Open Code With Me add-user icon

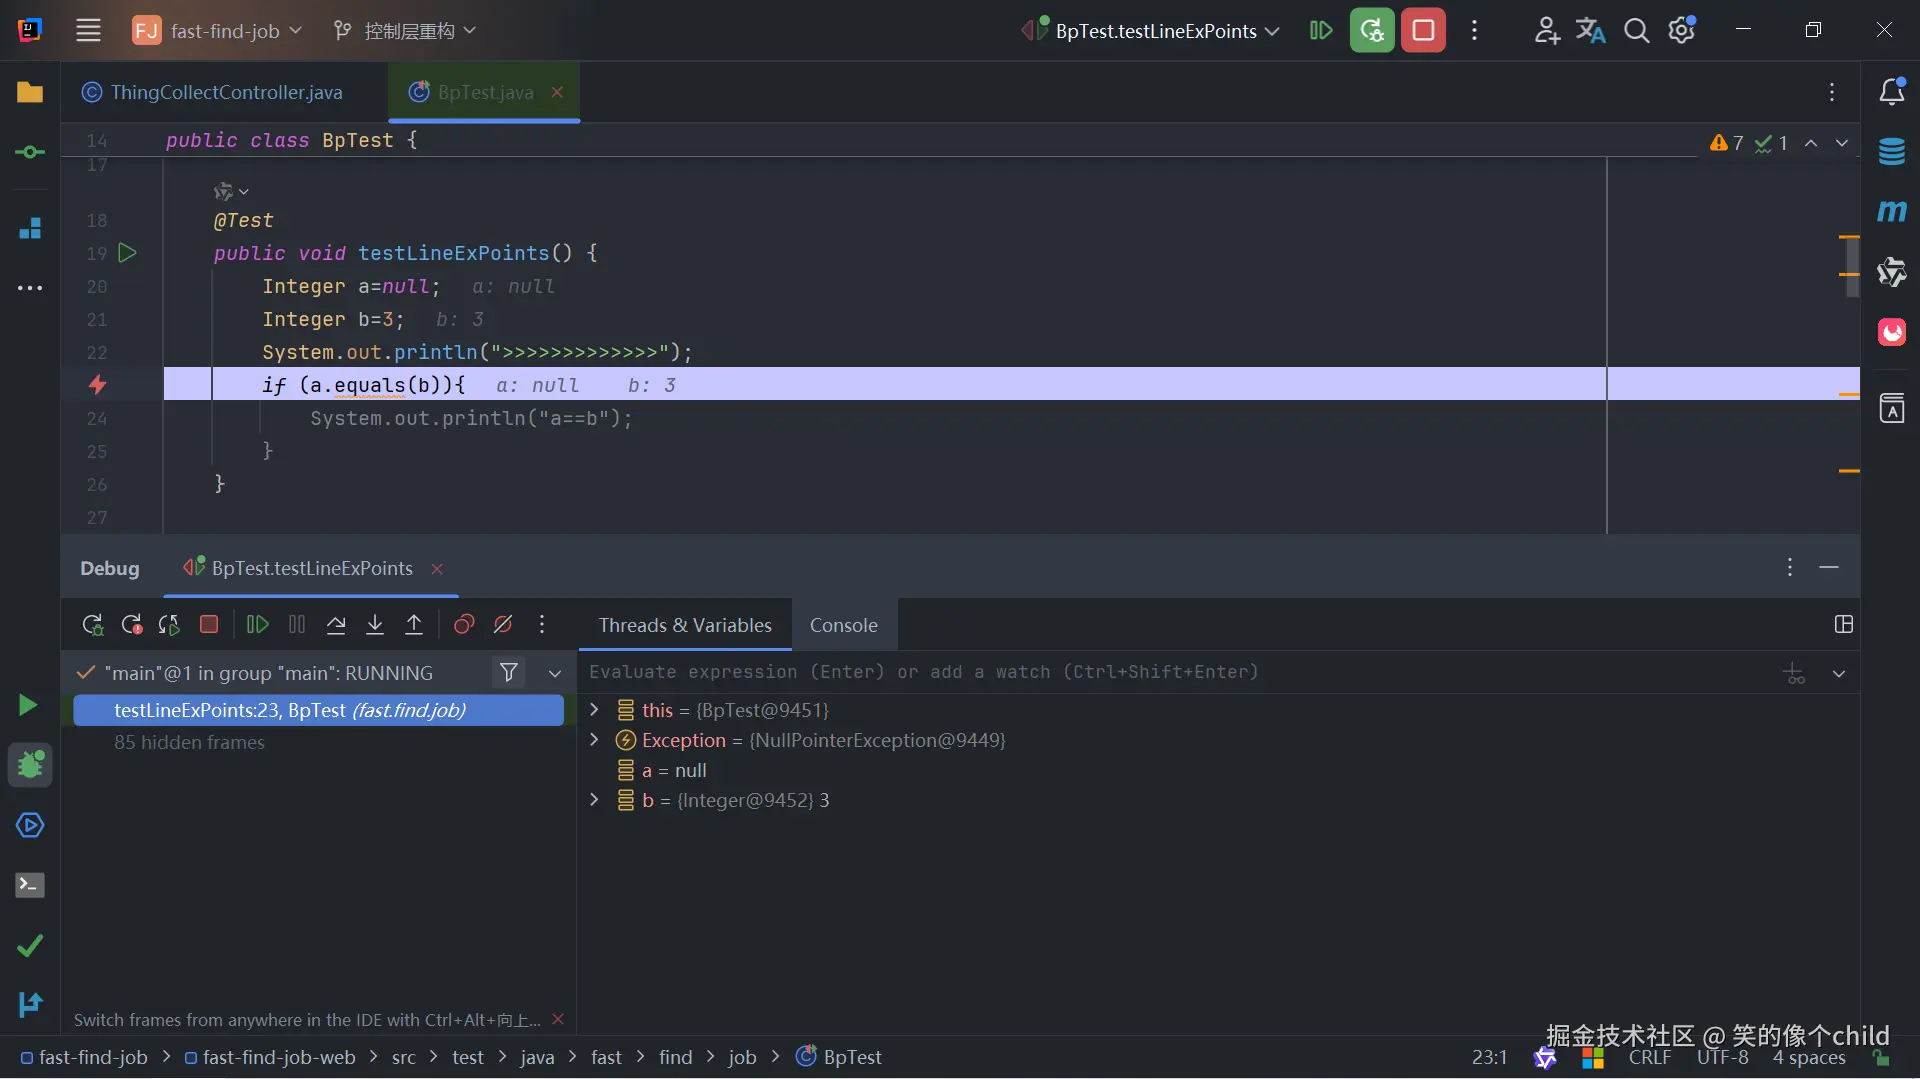pos(1547,31)
